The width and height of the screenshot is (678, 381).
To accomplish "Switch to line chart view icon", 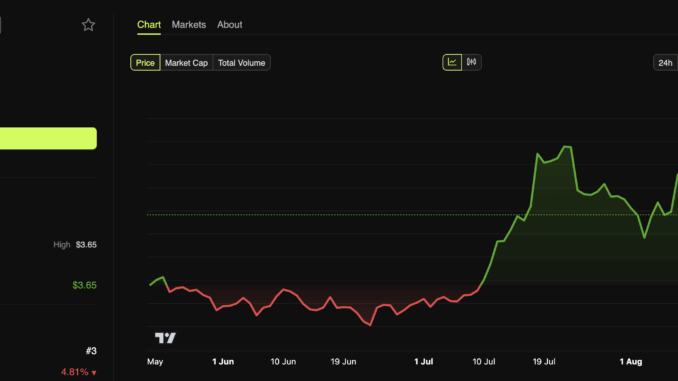I will 452,62.
